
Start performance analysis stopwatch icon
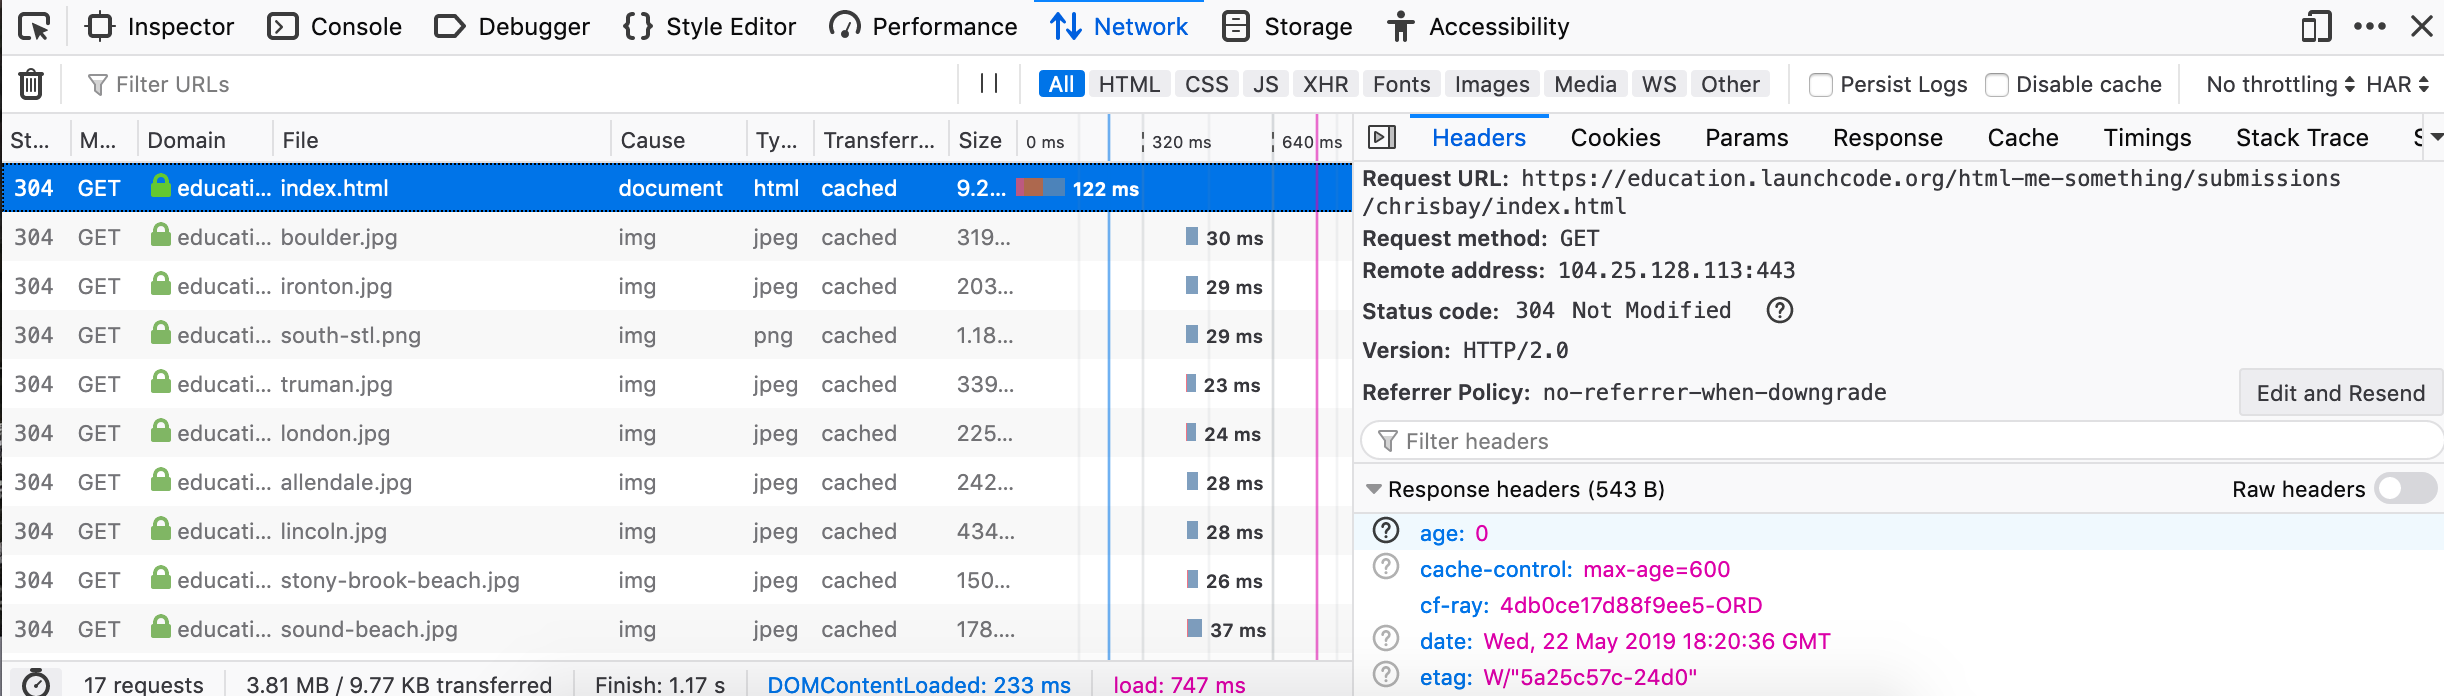point(36,683)
